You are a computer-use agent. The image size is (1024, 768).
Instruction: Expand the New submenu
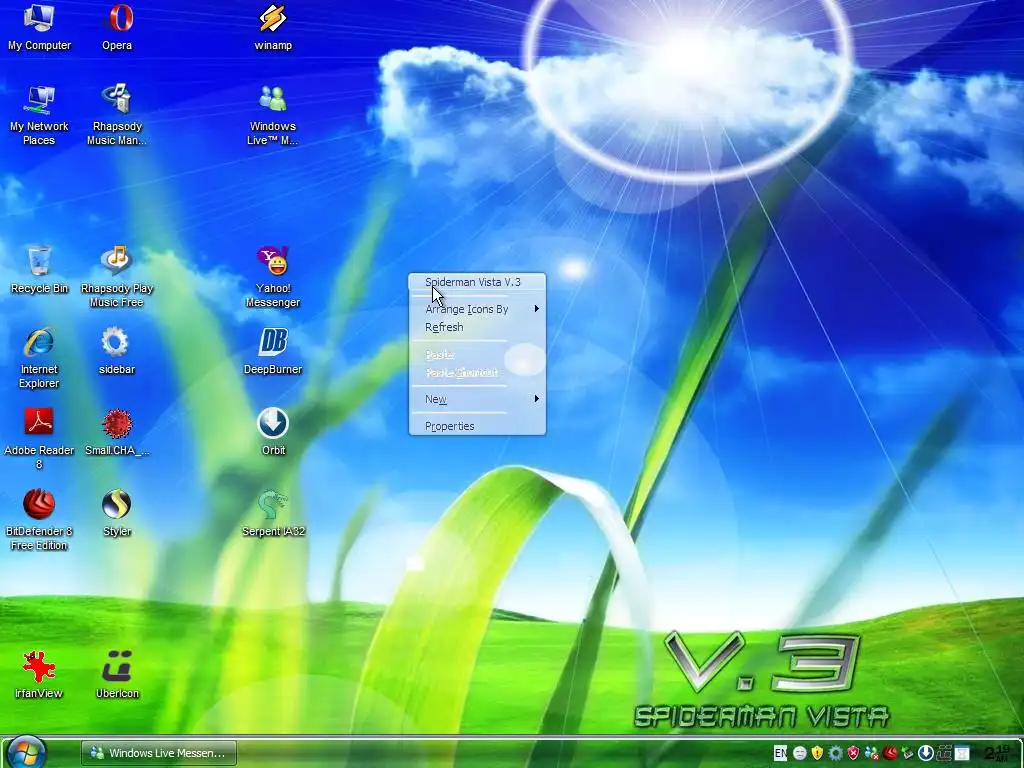click(x=477, y=399)
